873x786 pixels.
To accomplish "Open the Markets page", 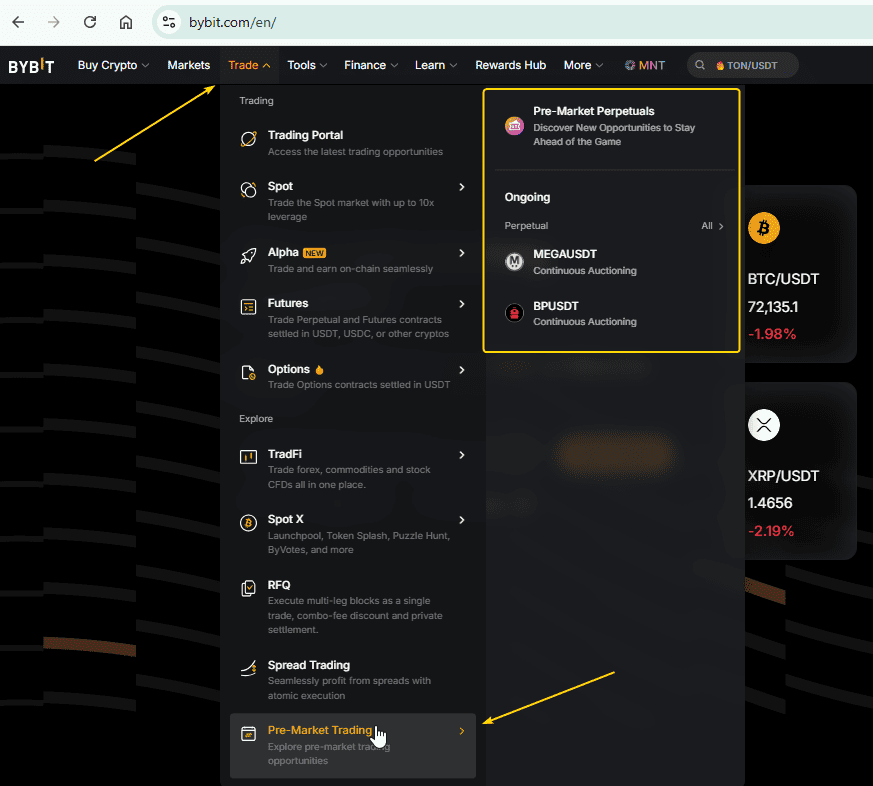I will tap(189, 65).
